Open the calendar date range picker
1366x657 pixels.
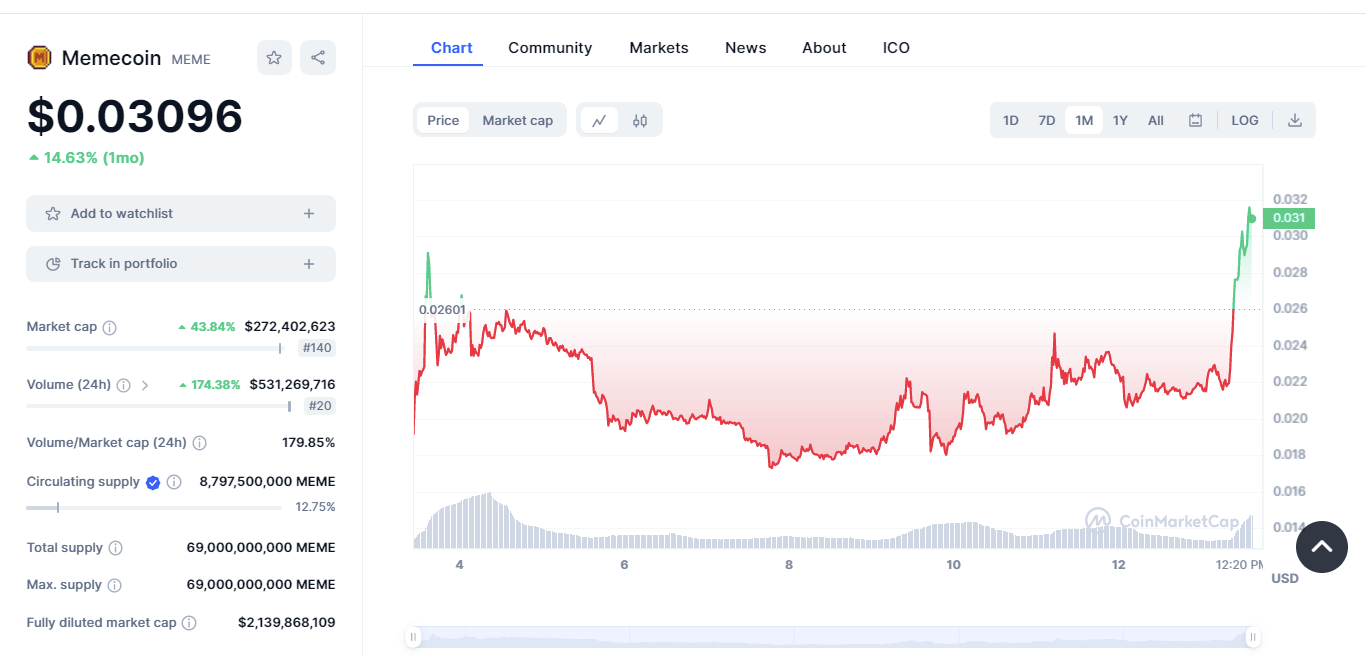pos(1195,120)
